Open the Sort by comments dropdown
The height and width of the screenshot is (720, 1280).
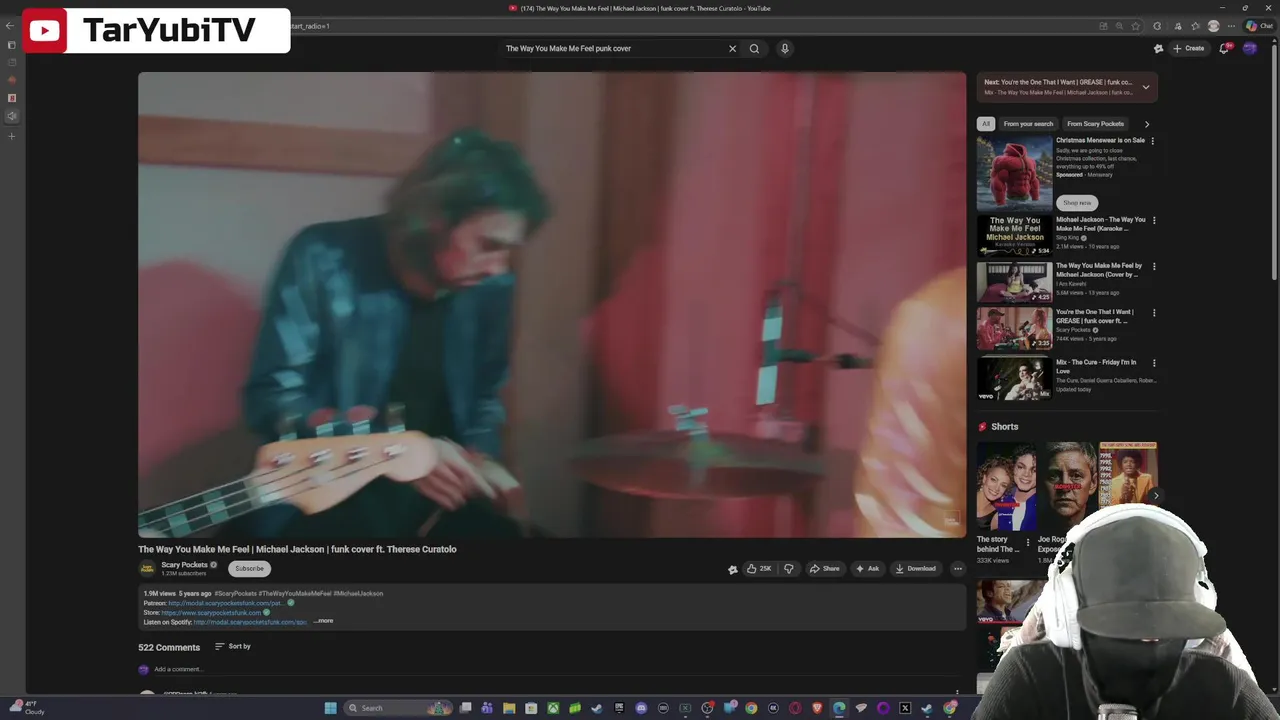233,646
